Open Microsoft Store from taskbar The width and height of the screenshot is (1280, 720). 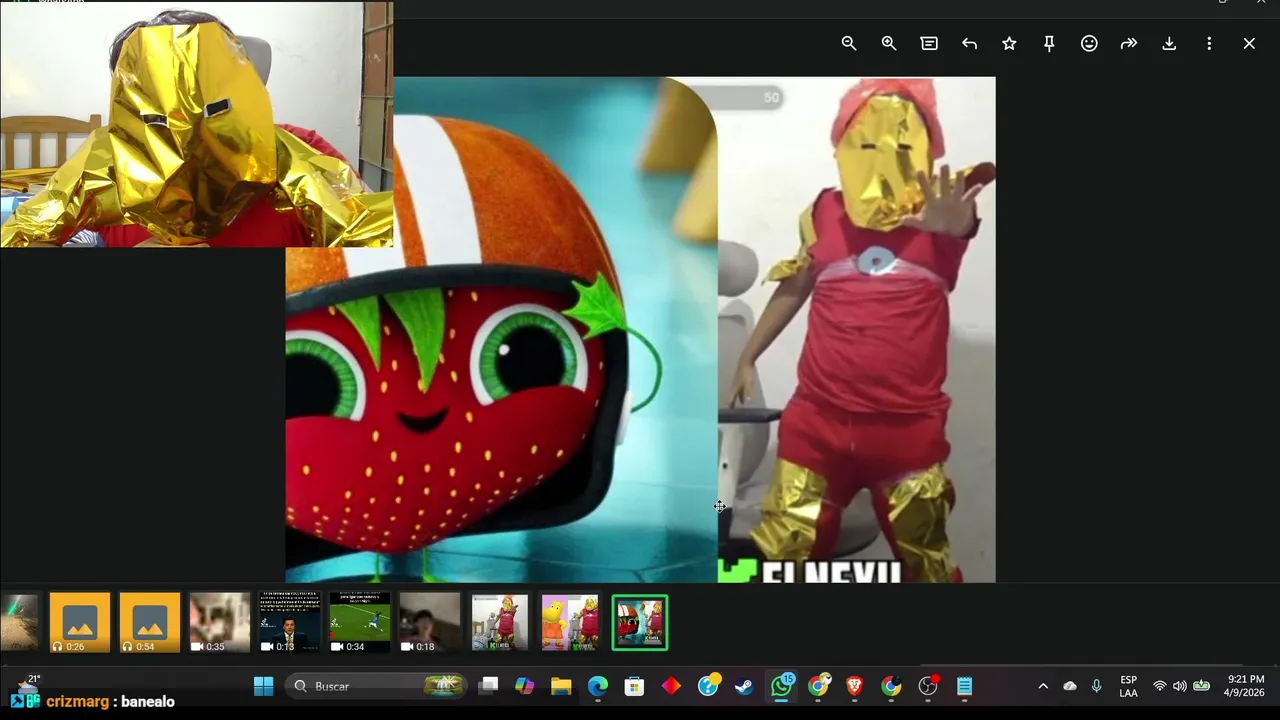[x=634, y=686]
